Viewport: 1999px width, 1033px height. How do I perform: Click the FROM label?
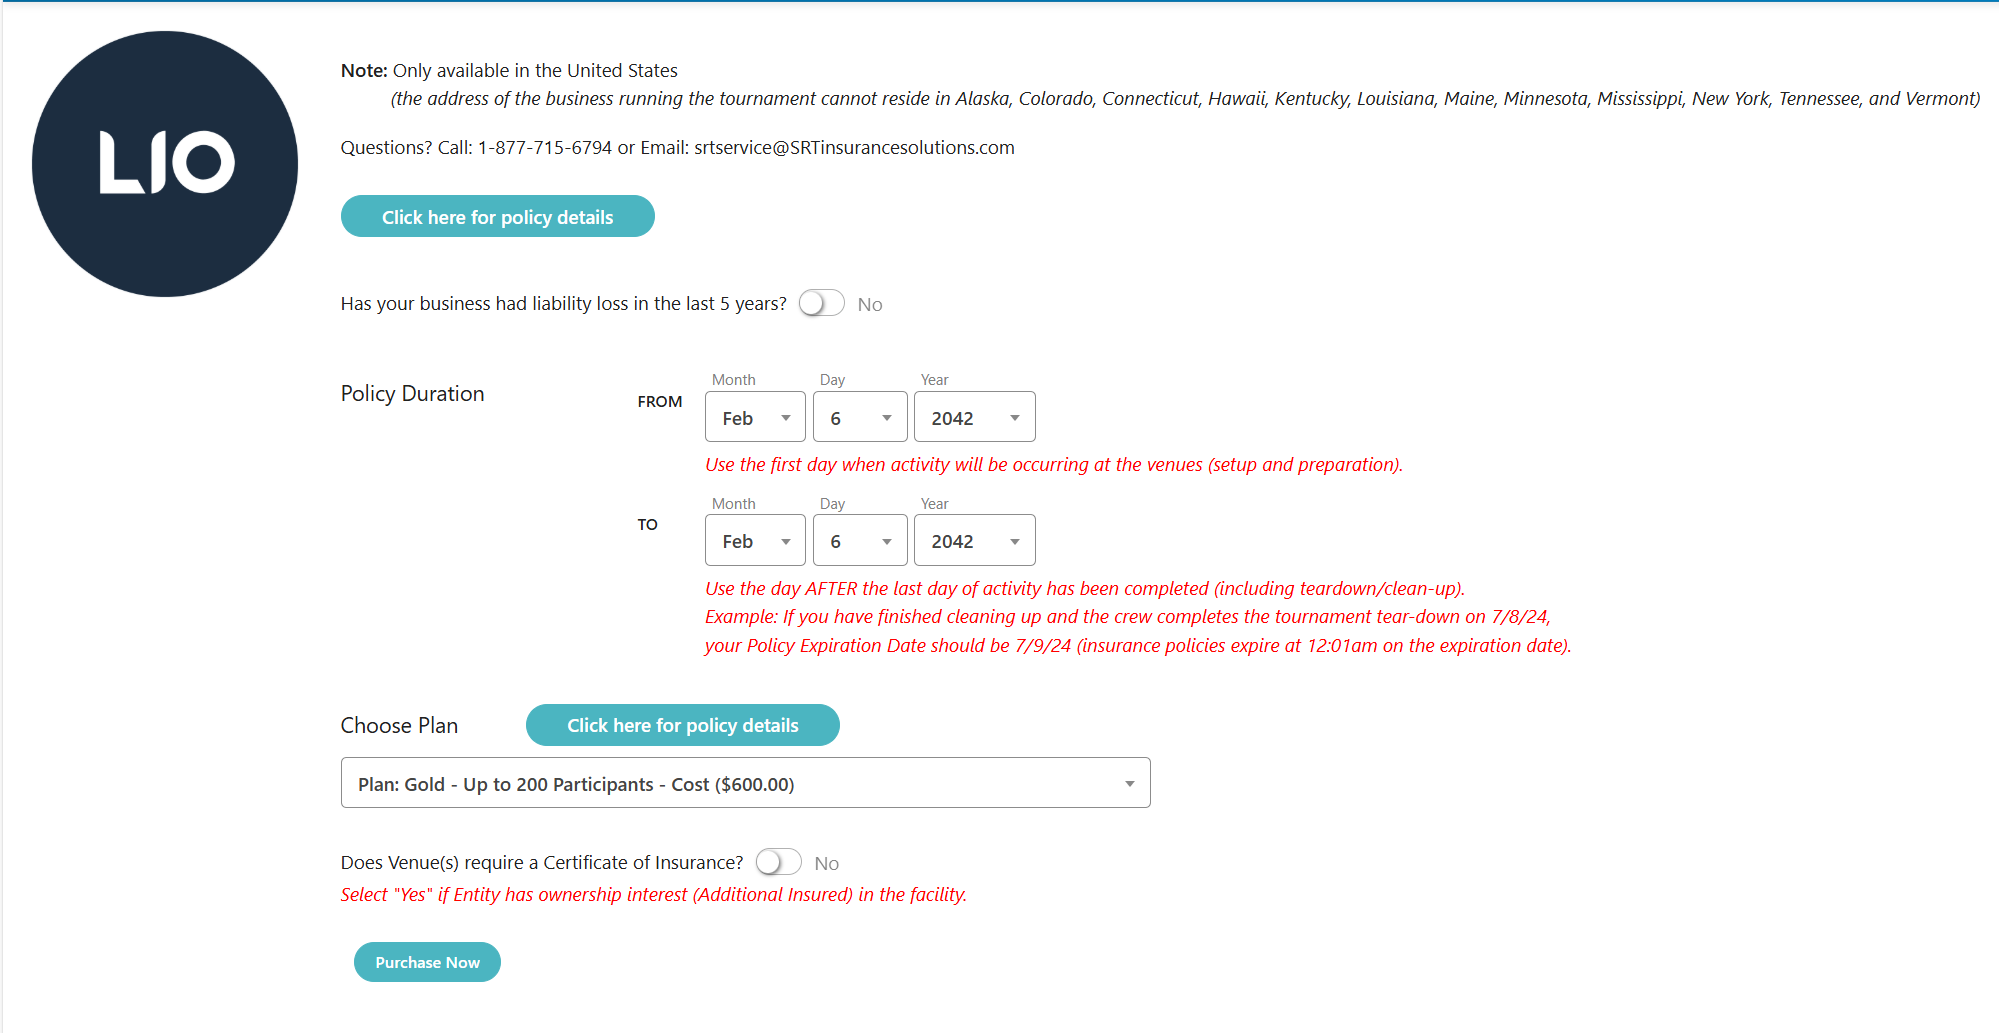(660, 402)
